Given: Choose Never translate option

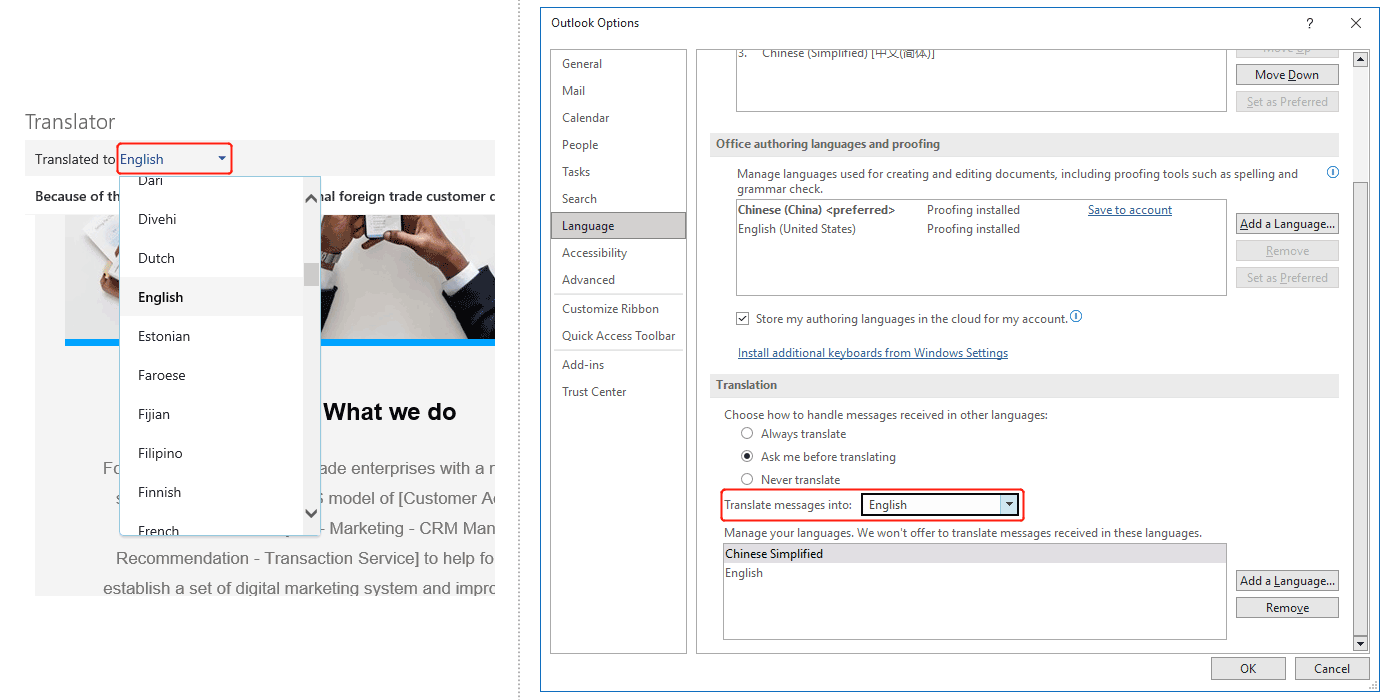Looking at the screenshot, I should click(747, 479).
